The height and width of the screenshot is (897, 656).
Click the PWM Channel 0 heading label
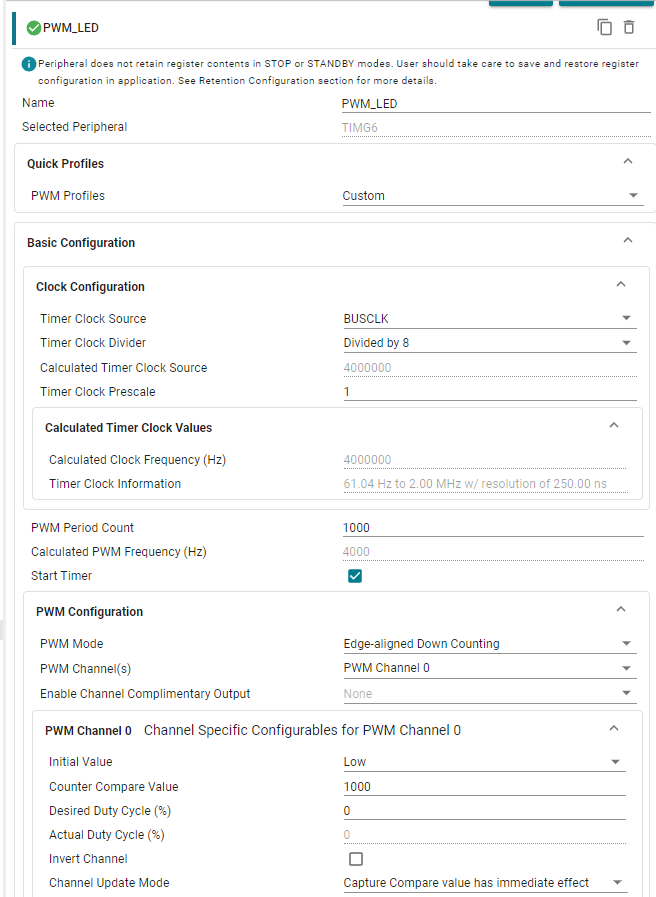[x=88, y=731]
